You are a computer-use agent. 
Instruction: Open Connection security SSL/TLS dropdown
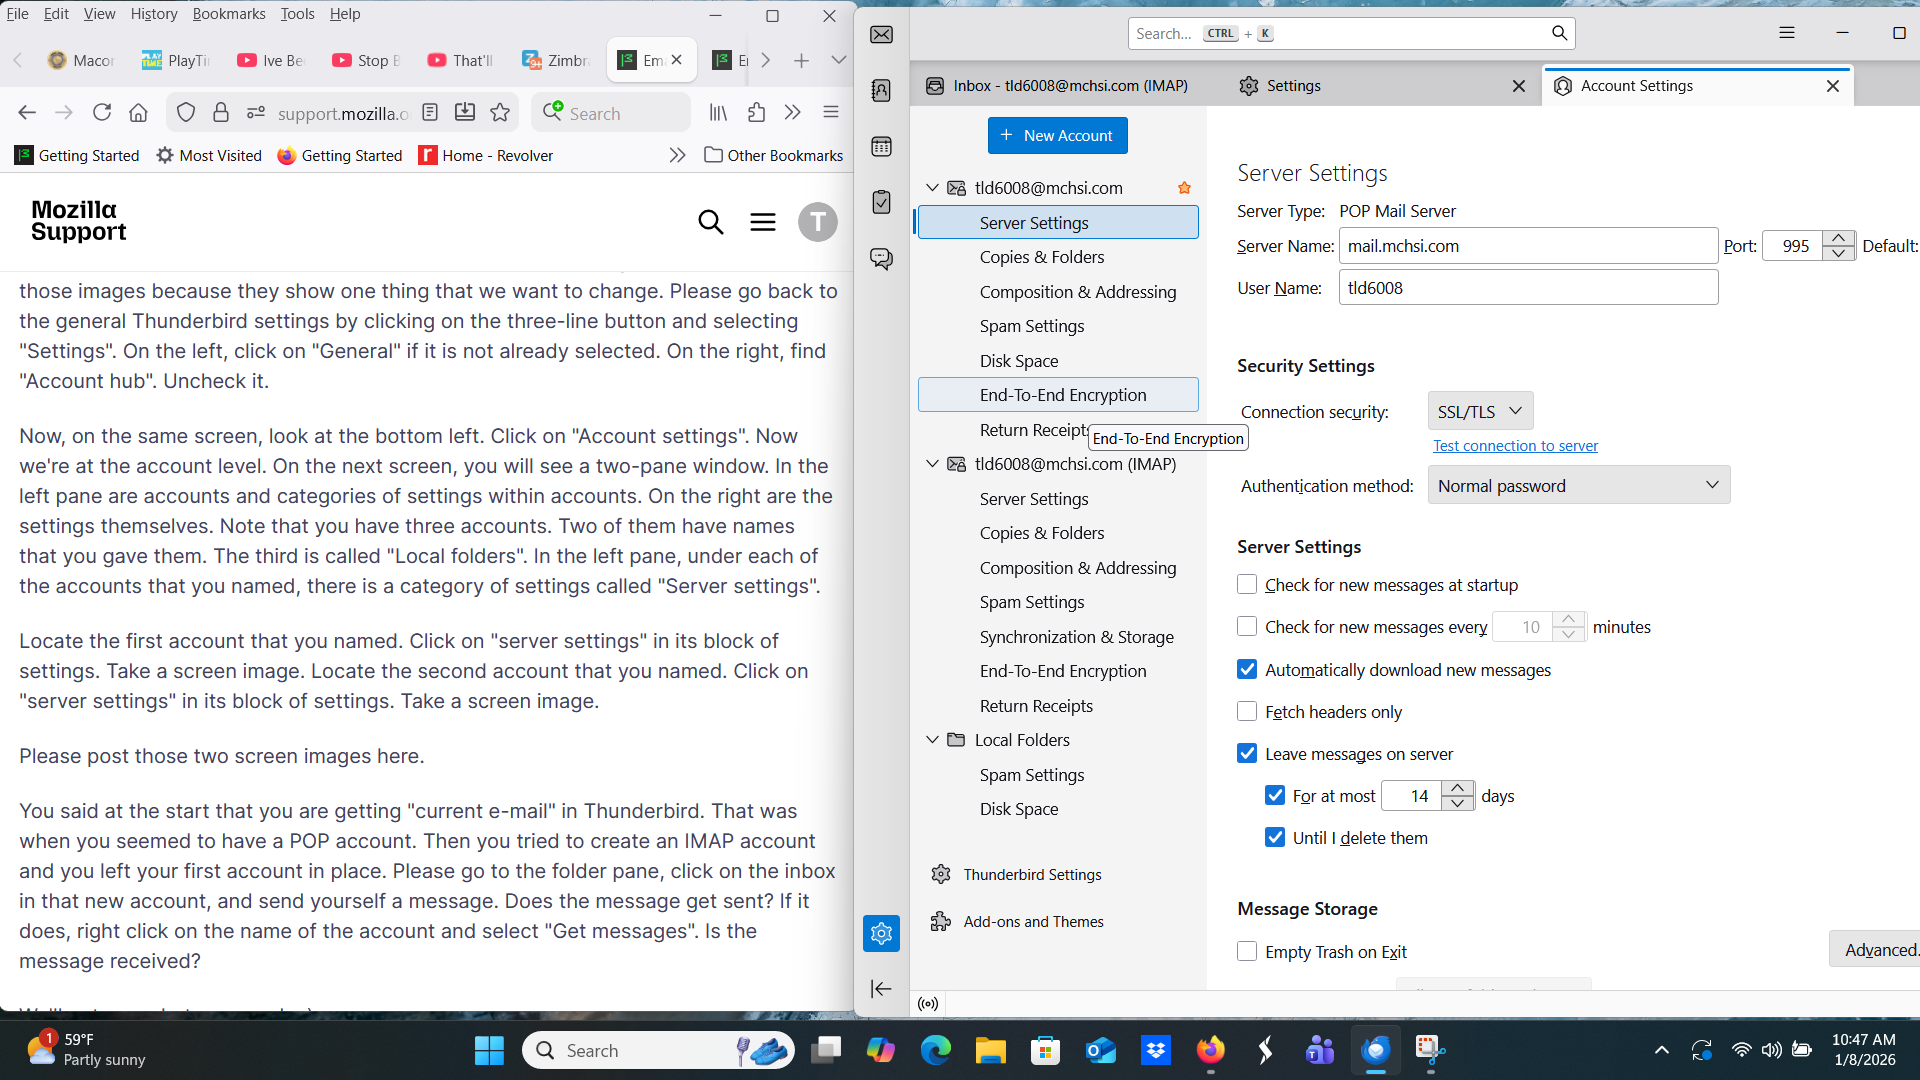click(1480, 411)
